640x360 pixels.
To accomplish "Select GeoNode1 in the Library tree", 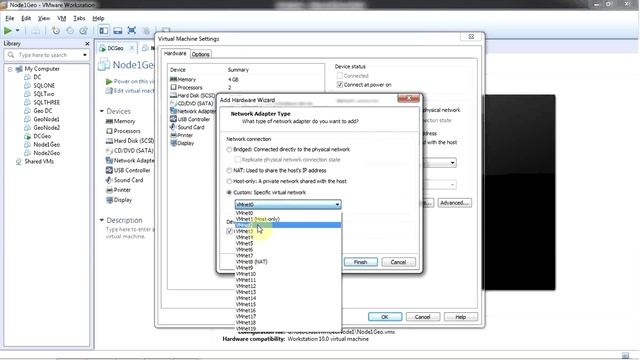I will pyautogui.click(x=46, y=119).
